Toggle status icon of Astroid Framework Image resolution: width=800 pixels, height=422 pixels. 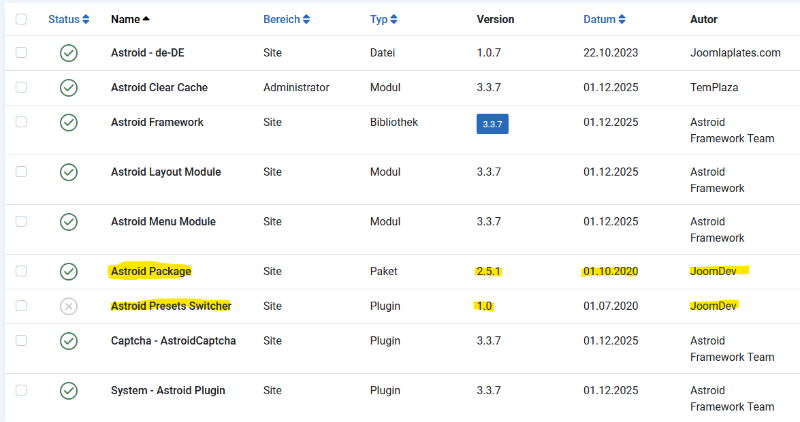[68, 122]
